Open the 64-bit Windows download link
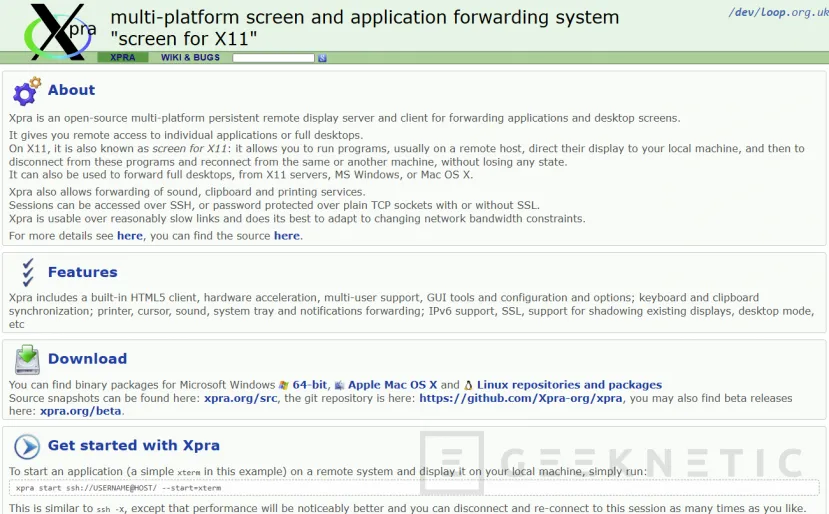 (x=311, y=385)
